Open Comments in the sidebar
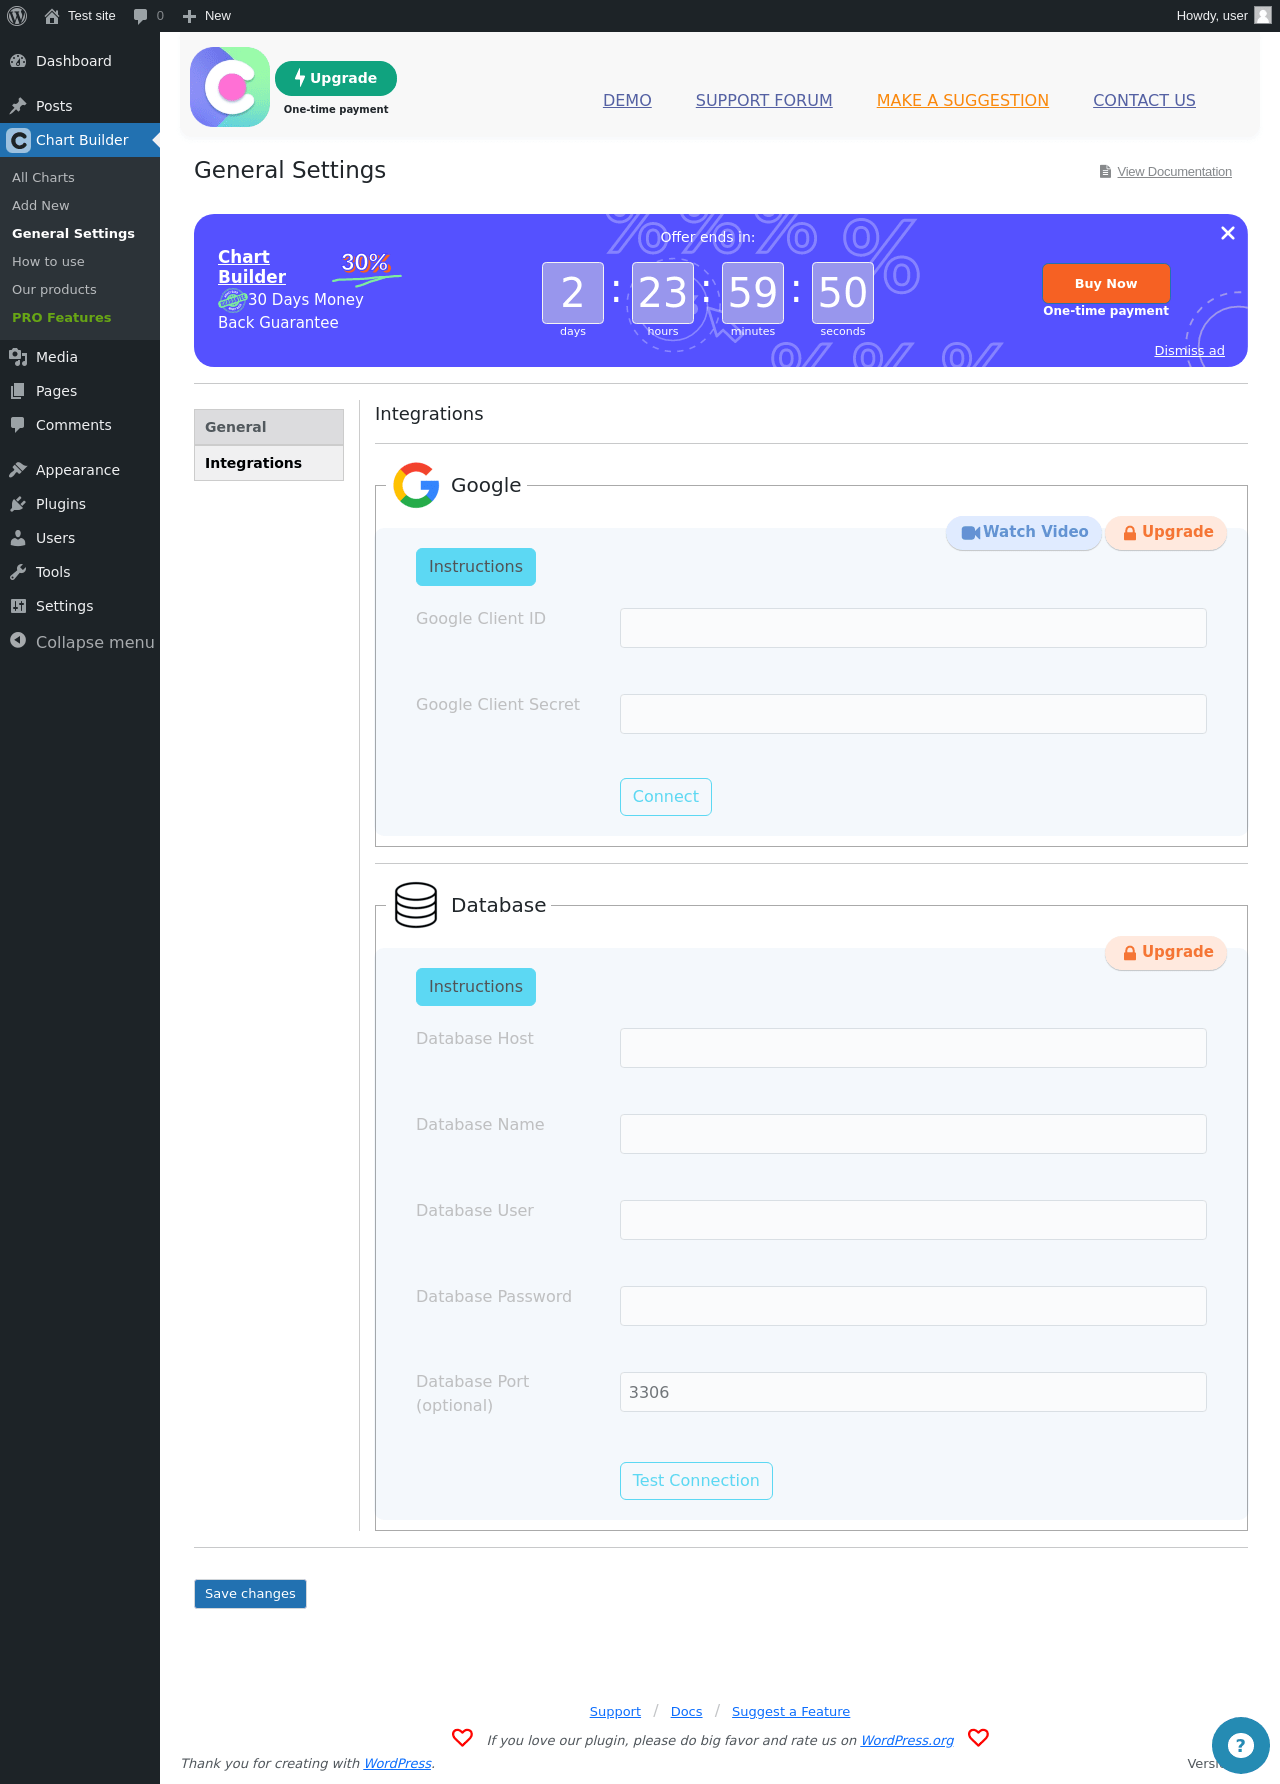The width and height of the screenshot is (1280, 1784). tap(80, 425)
